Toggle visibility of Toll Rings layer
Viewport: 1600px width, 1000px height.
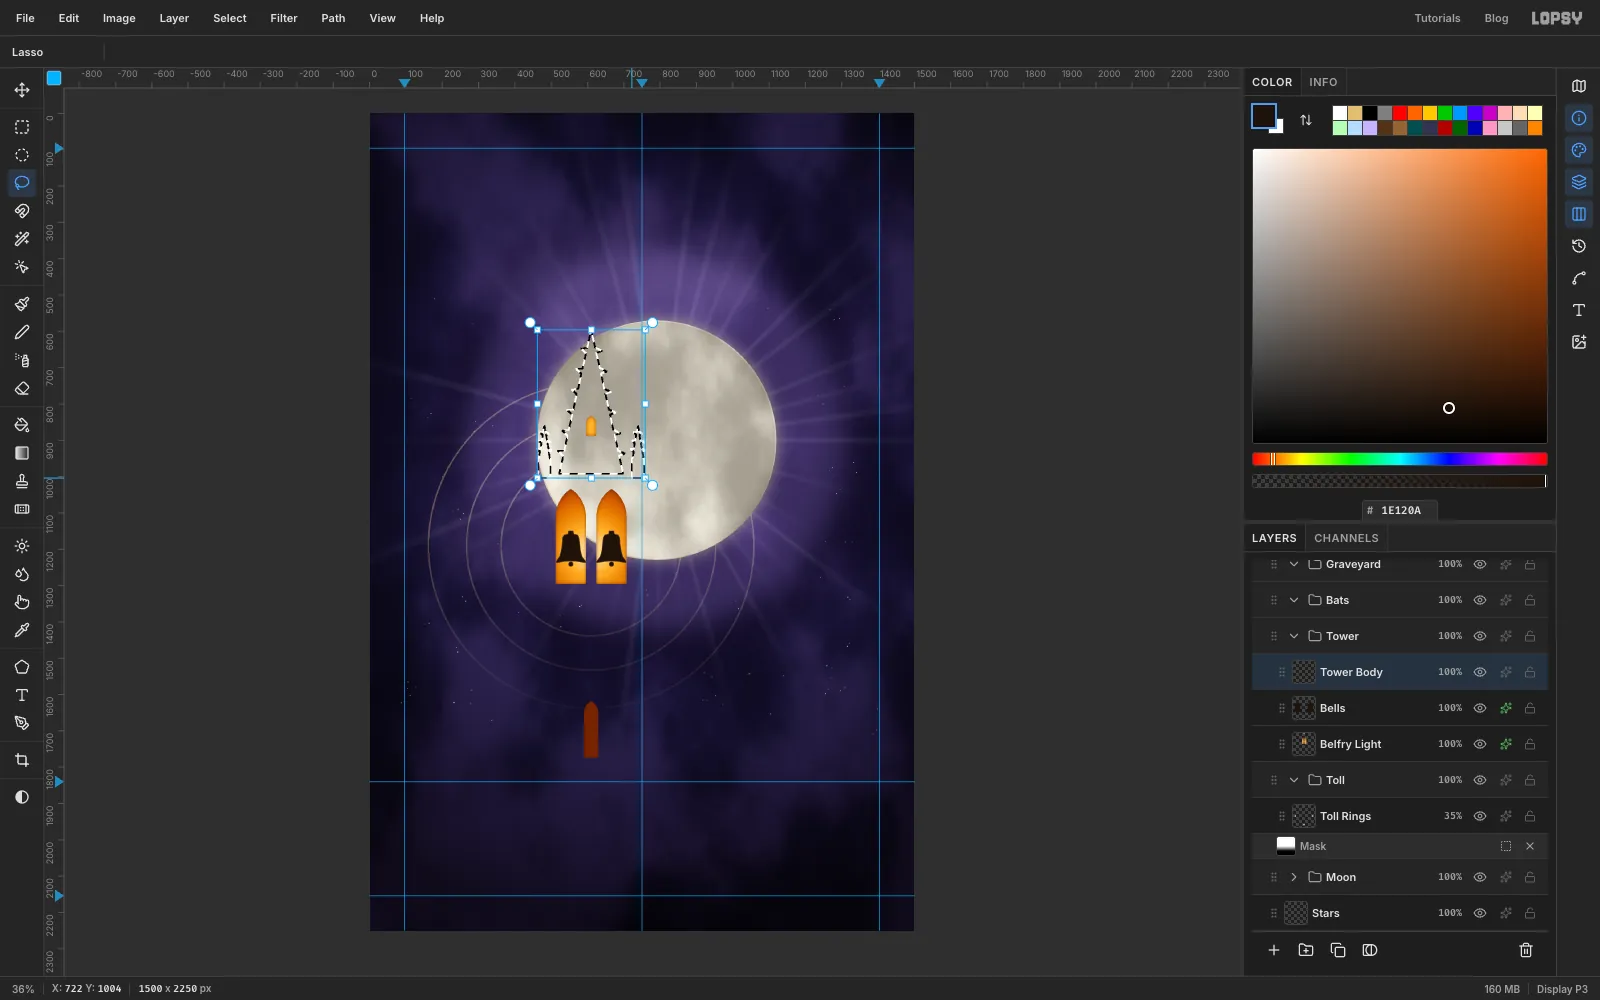1480,816
